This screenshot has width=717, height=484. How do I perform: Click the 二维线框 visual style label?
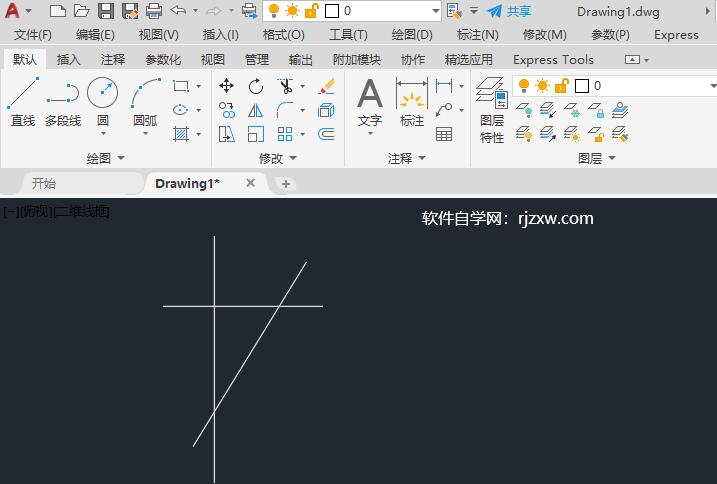point(82,212)
